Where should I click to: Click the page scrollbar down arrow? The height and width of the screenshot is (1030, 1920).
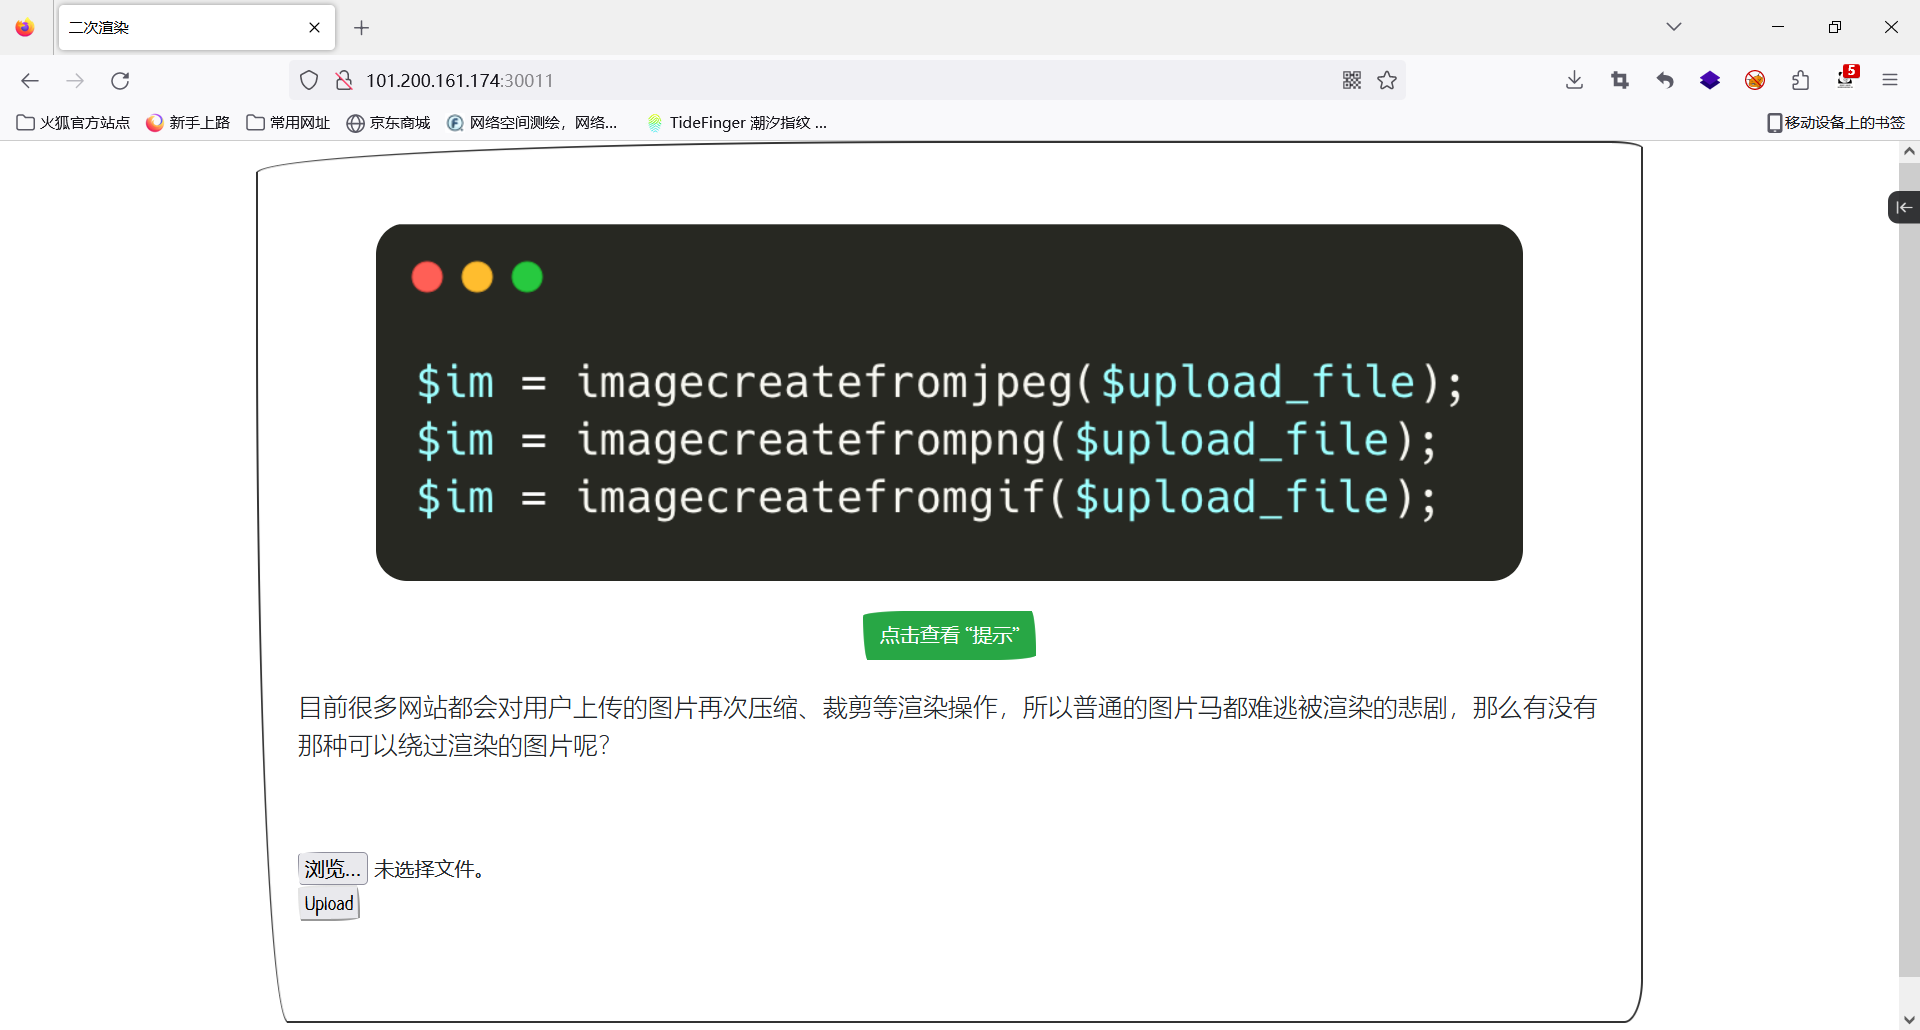tap(1909, 1020)
